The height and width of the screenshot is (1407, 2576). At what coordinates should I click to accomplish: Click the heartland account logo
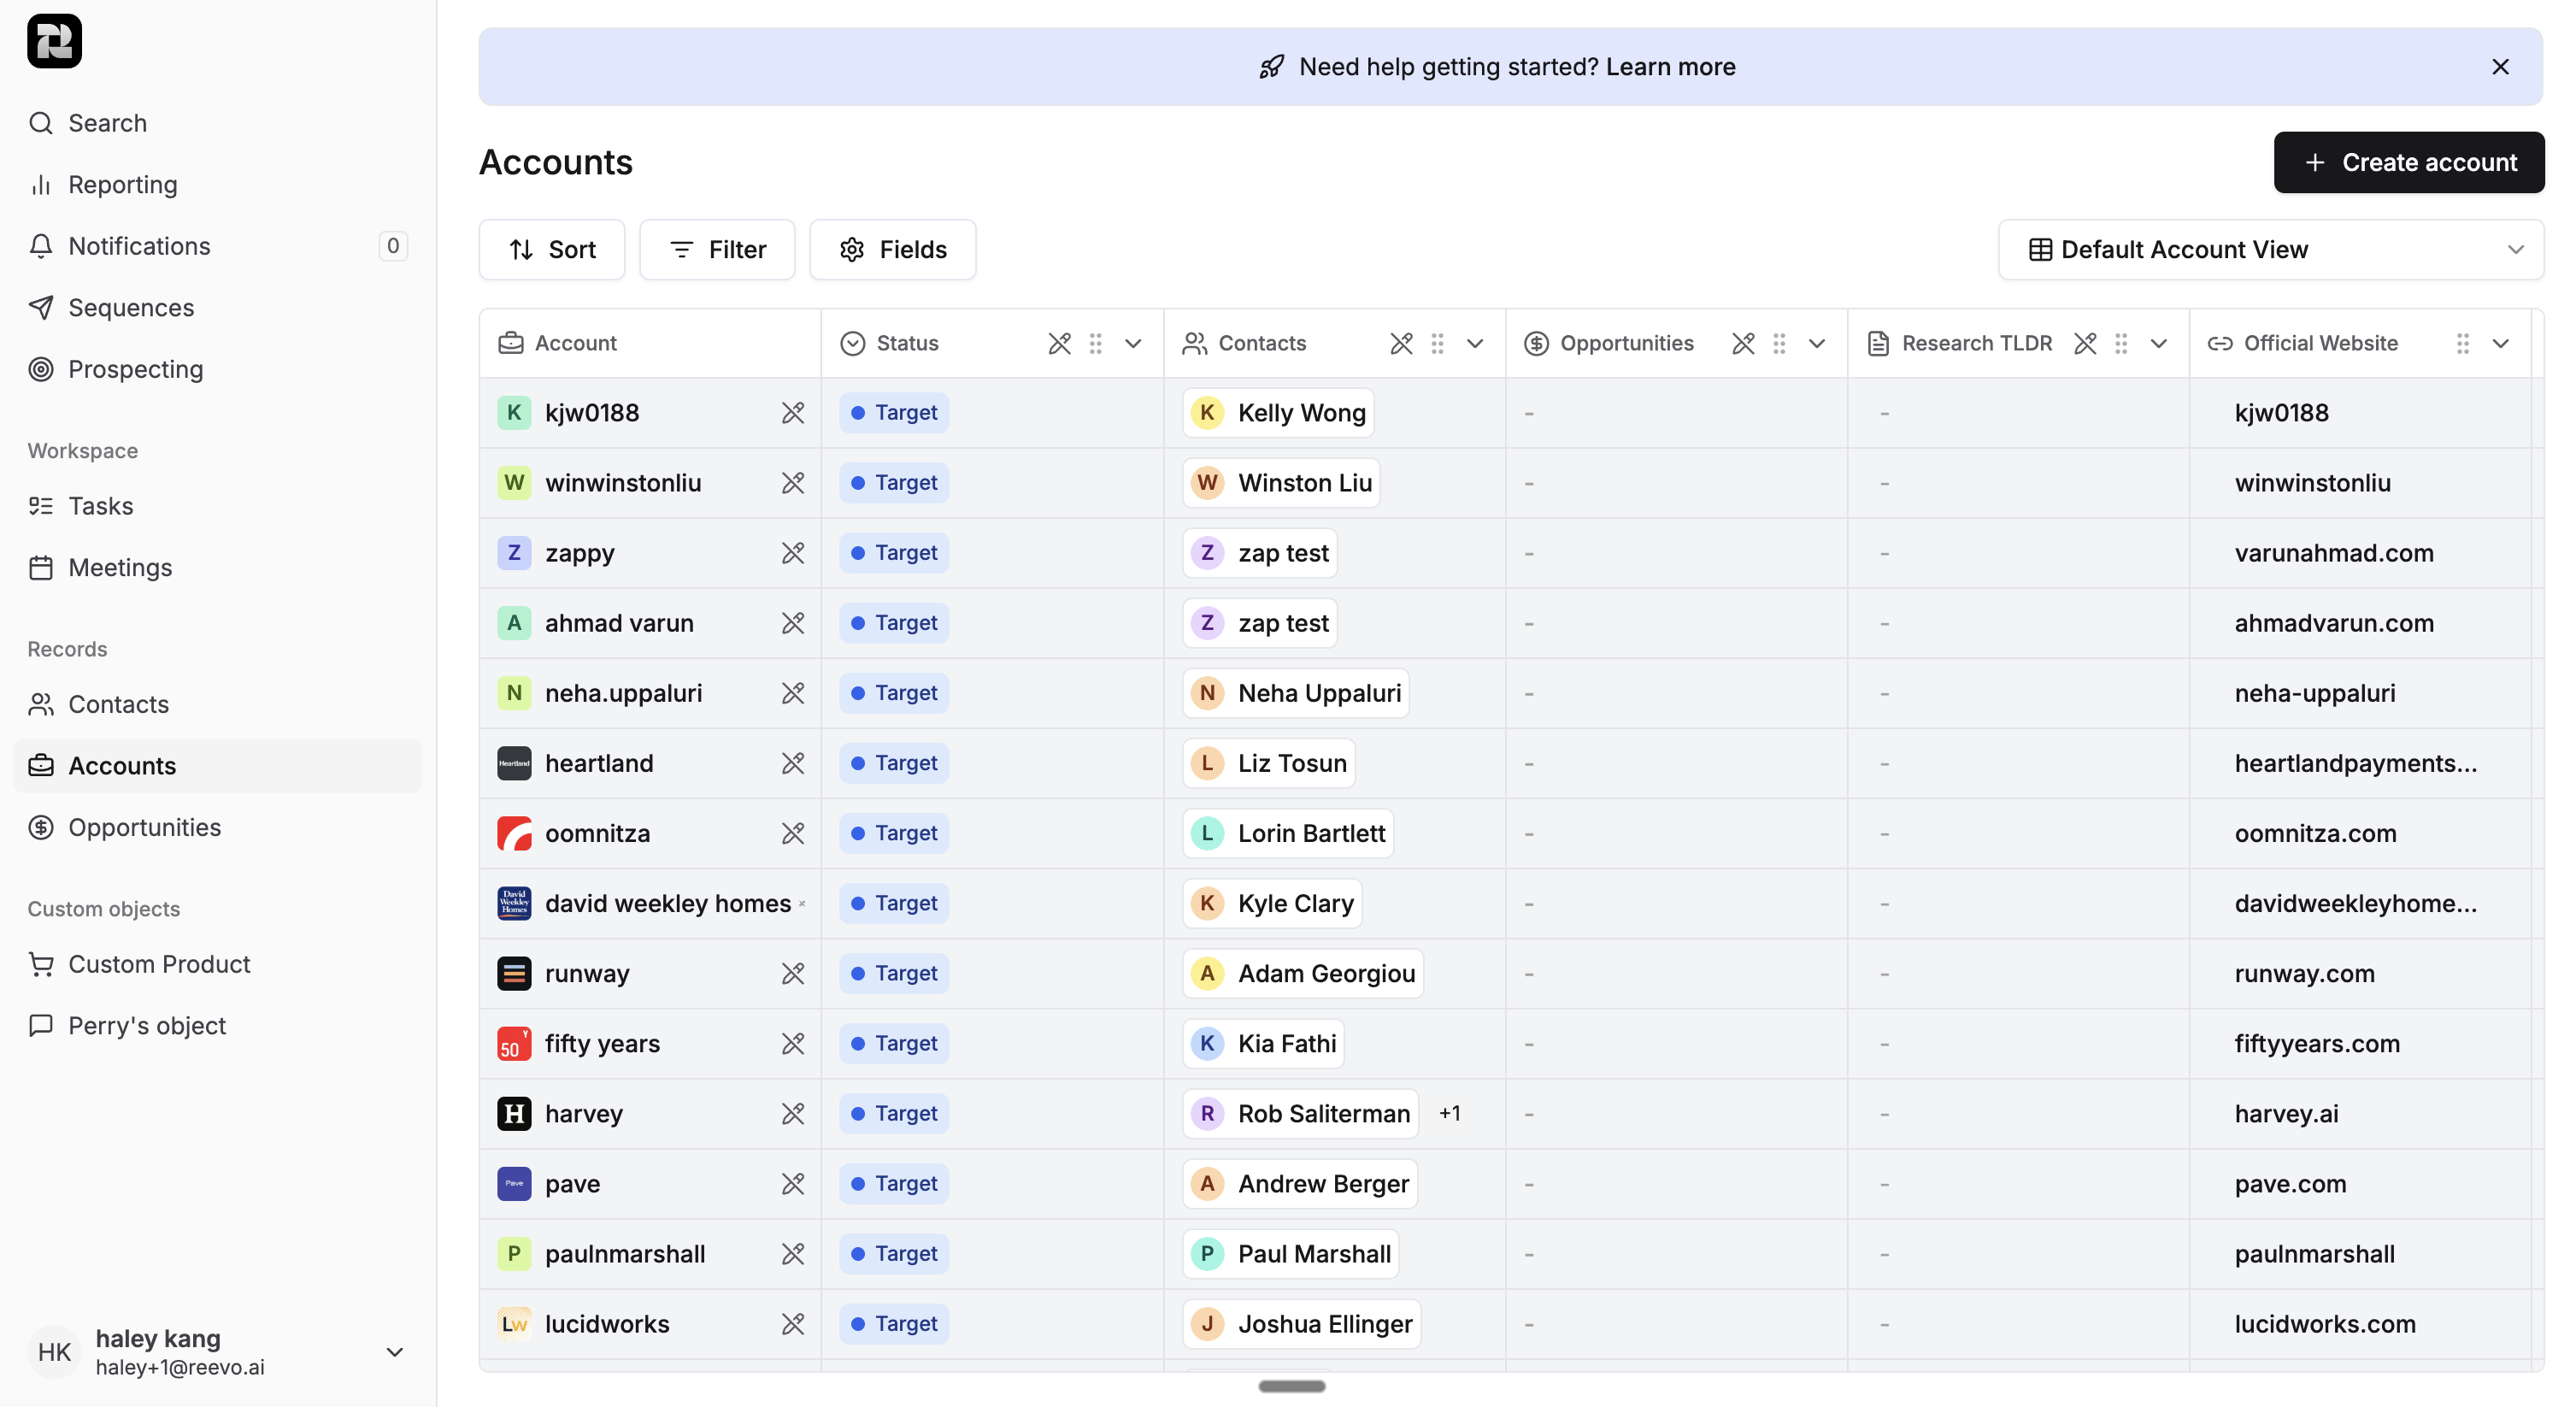(x=514, y=763)
